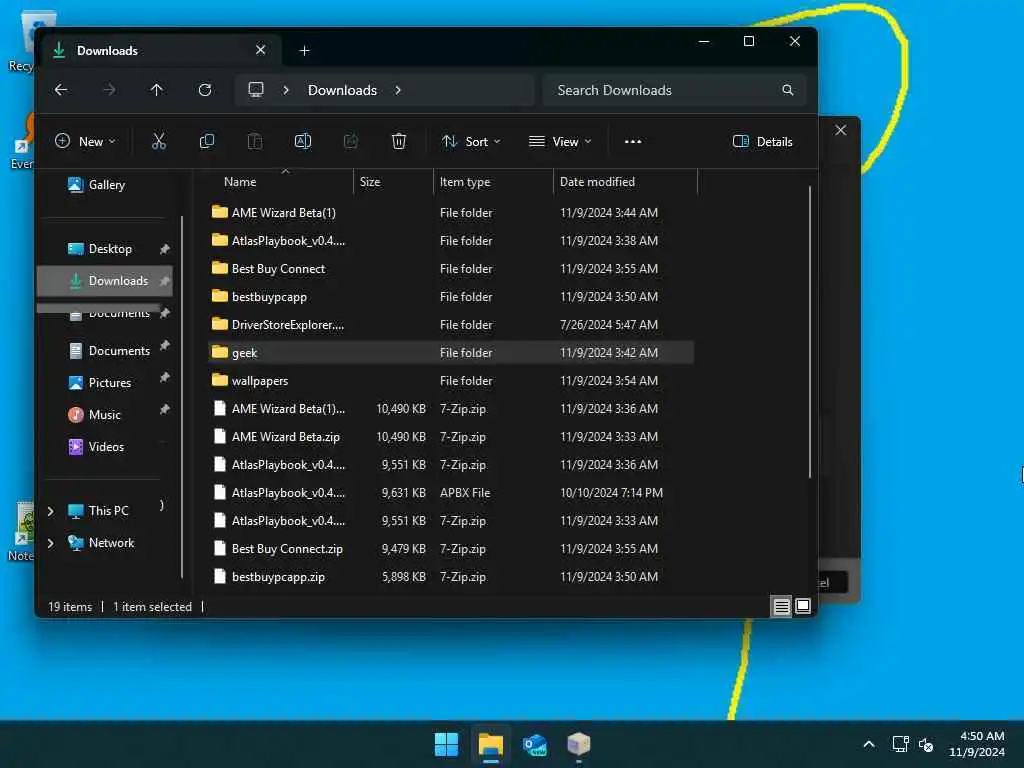Open Windows Start menu
This screenshot has height=768, width=1024.
446,744
